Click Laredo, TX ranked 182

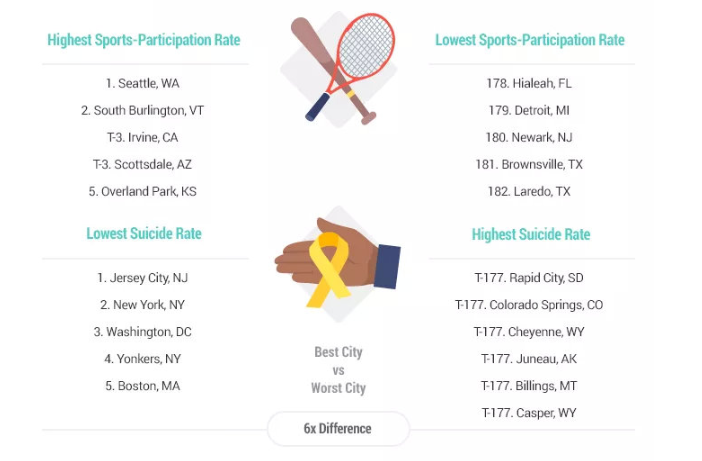coord(529,192)
